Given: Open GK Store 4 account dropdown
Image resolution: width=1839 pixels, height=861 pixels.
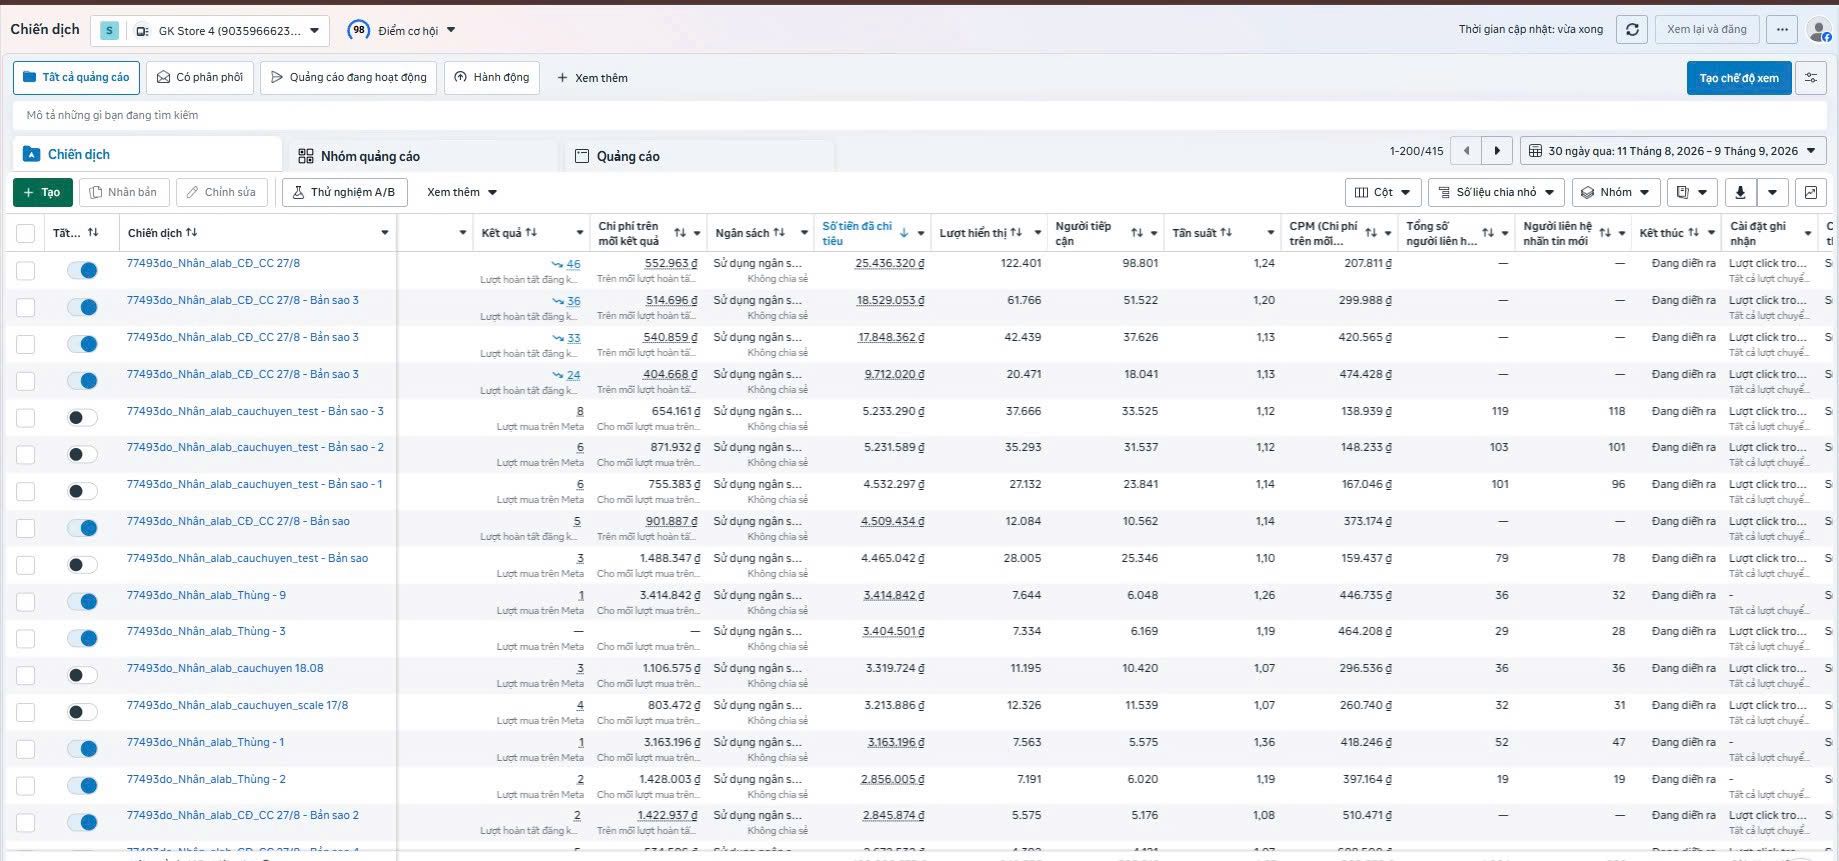Looking at the screenshot, I should click(209, 31).
